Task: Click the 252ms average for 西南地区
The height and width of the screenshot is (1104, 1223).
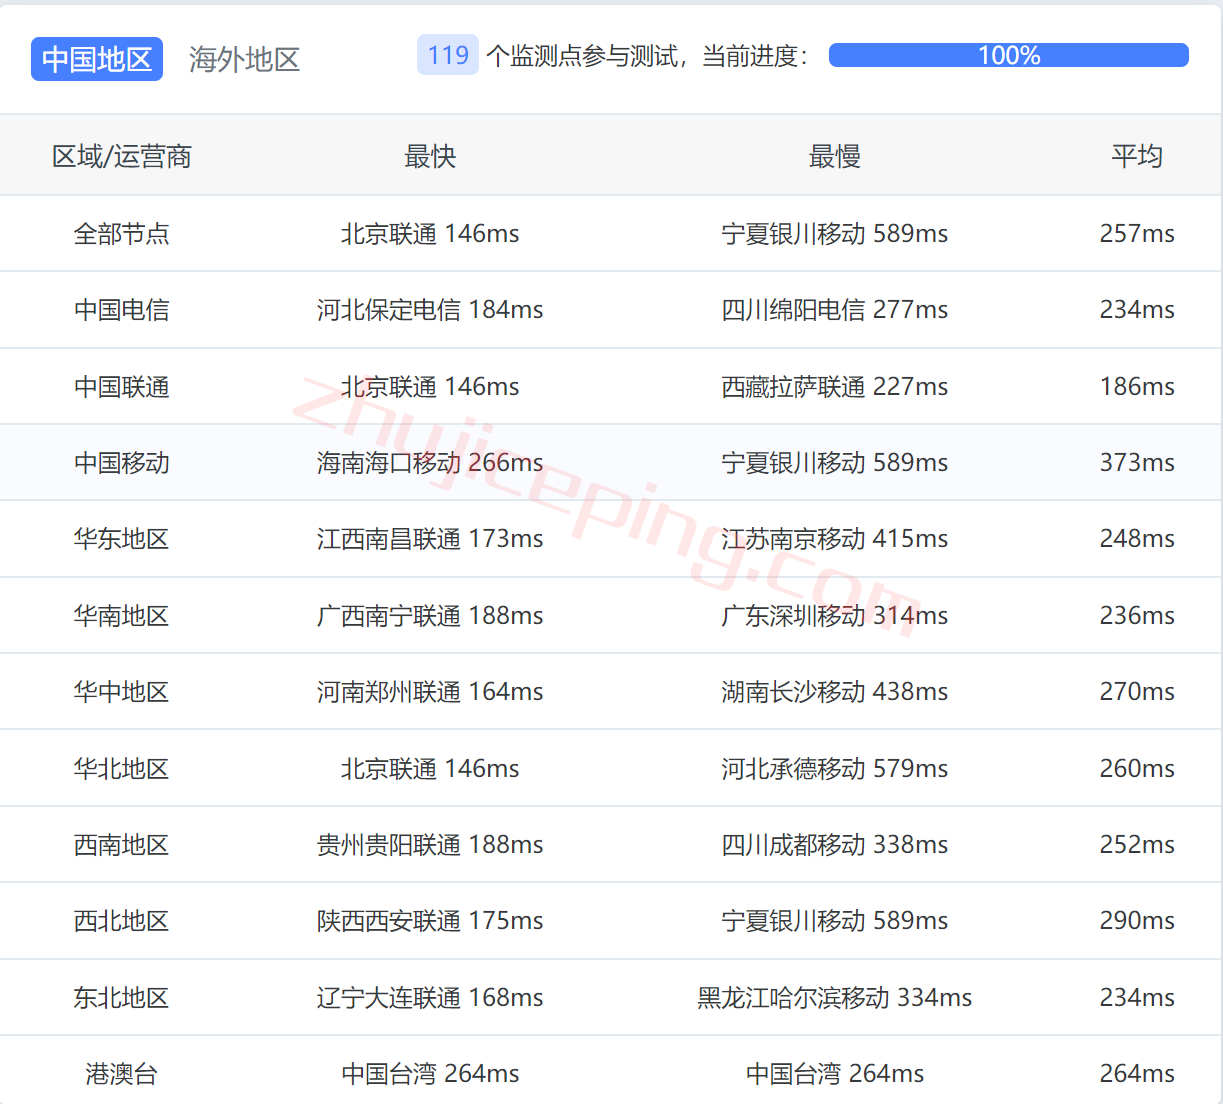Action: [1137, 844]
